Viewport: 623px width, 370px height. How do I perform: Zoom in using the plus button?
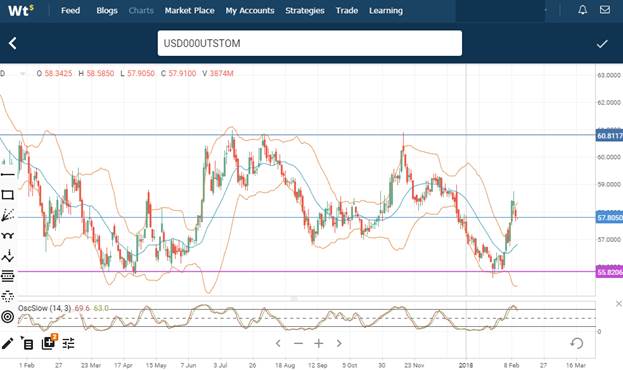[319, 343]
